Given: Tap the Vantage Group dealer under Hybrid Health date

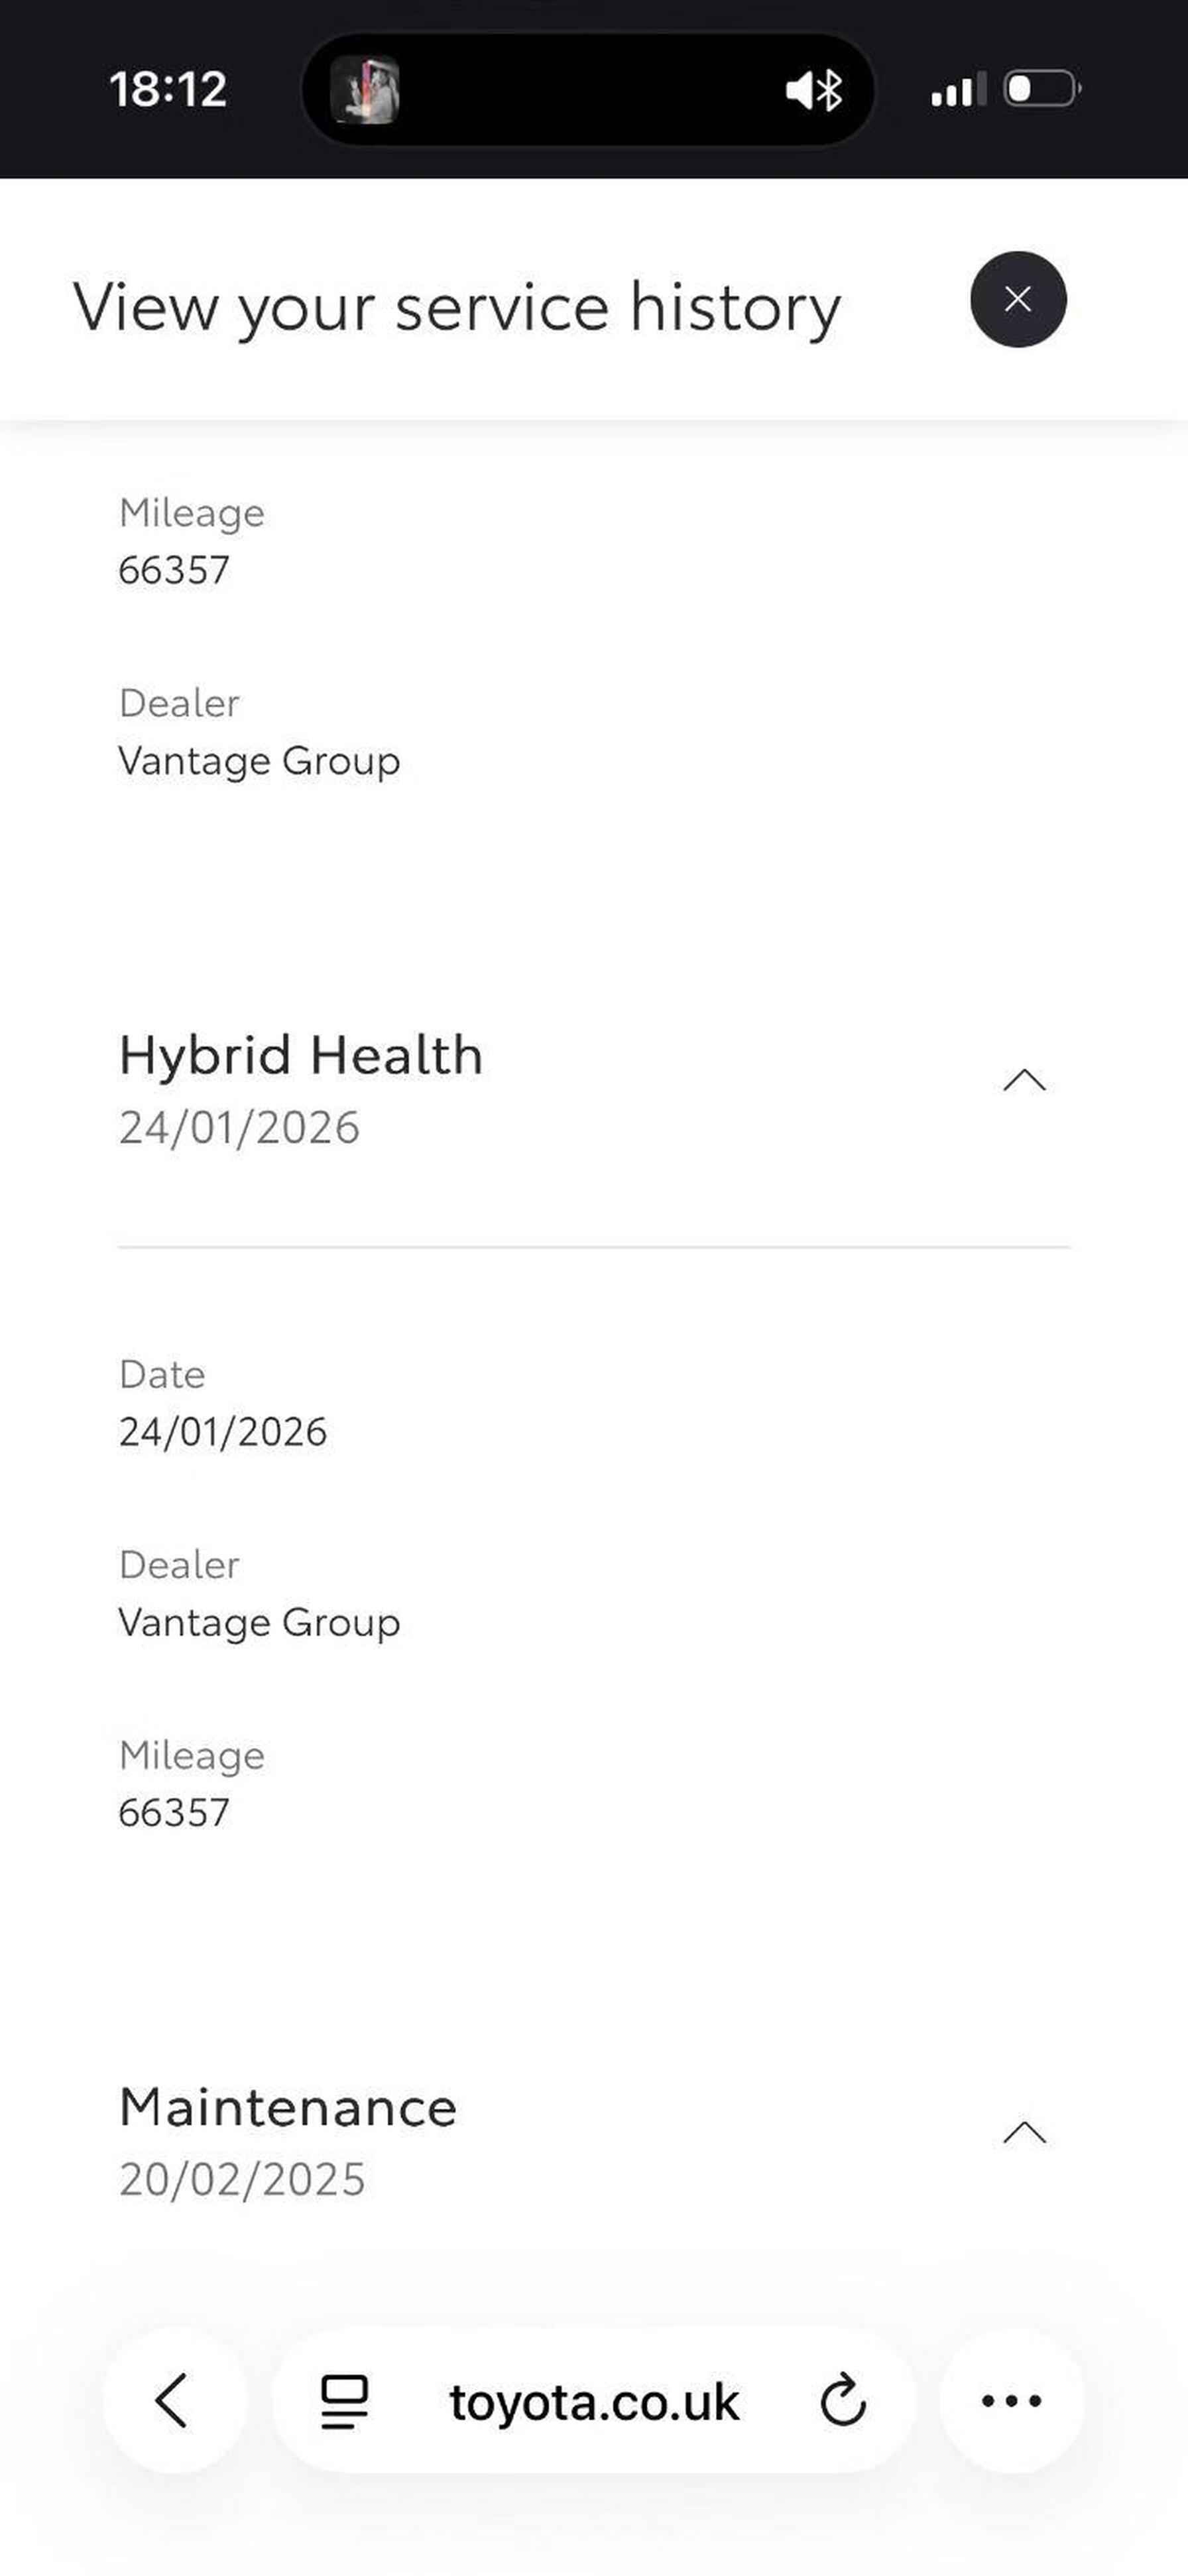Looking at the screenshot, I should click(x=259, y=1622).
